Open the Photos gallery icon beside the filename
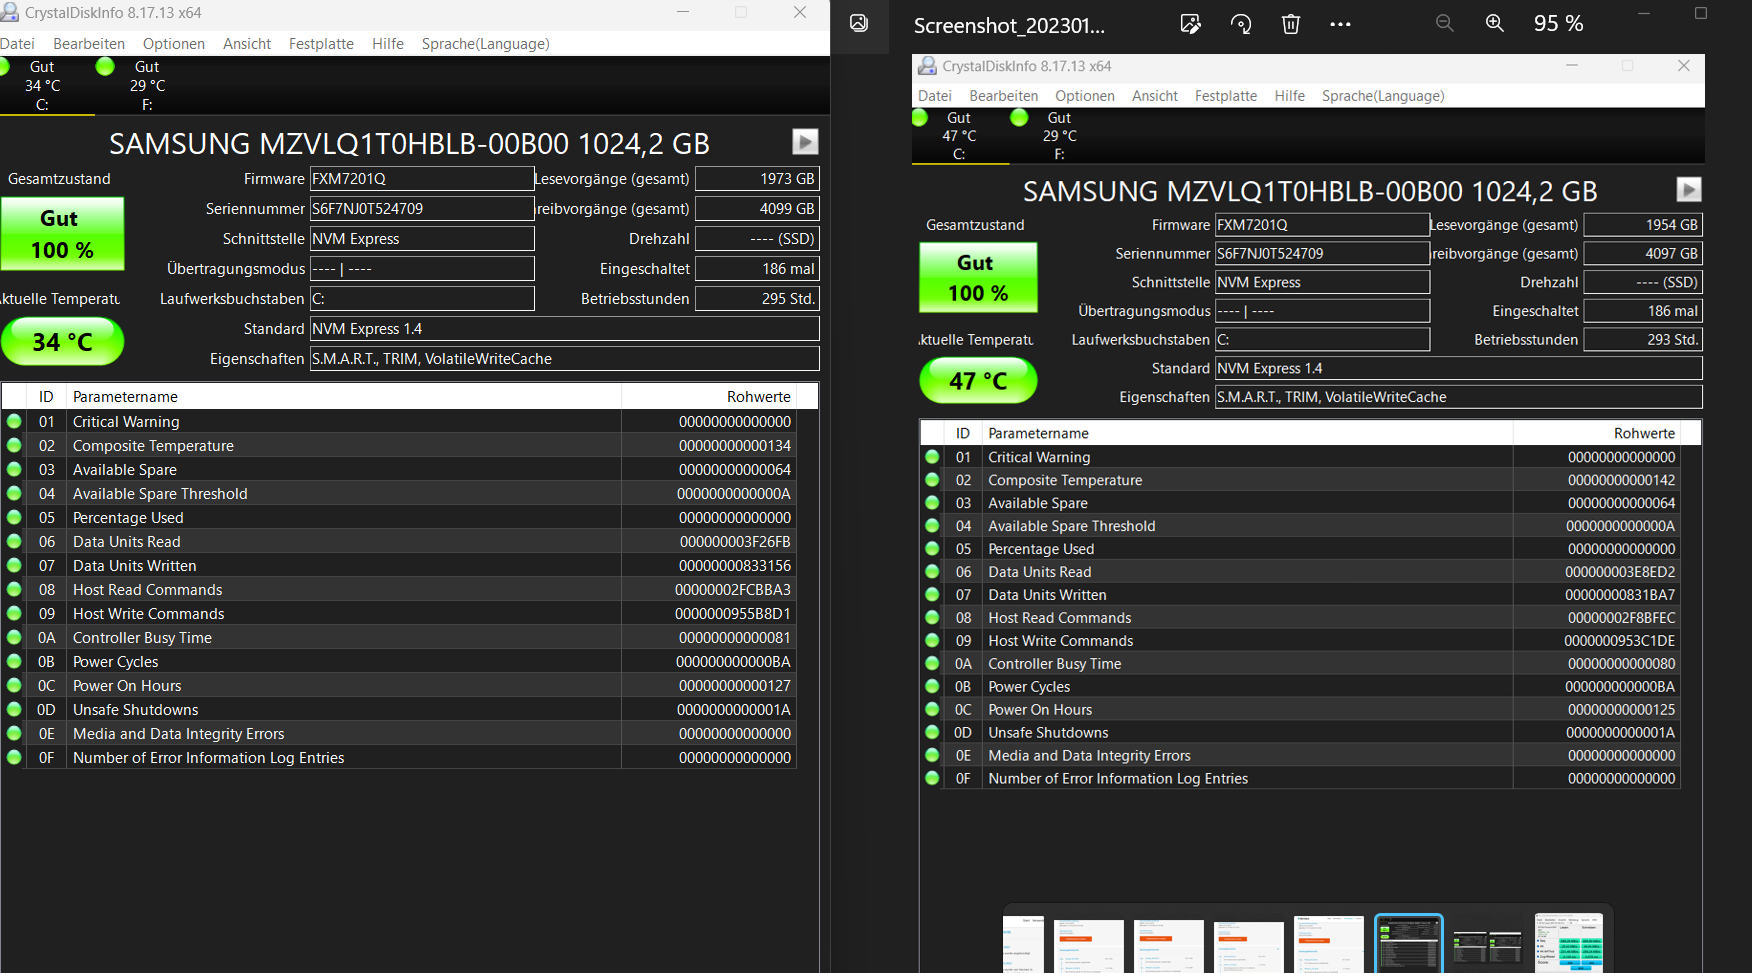The width and height of the screenshot is (1752, 973). [x=859, y=23]
